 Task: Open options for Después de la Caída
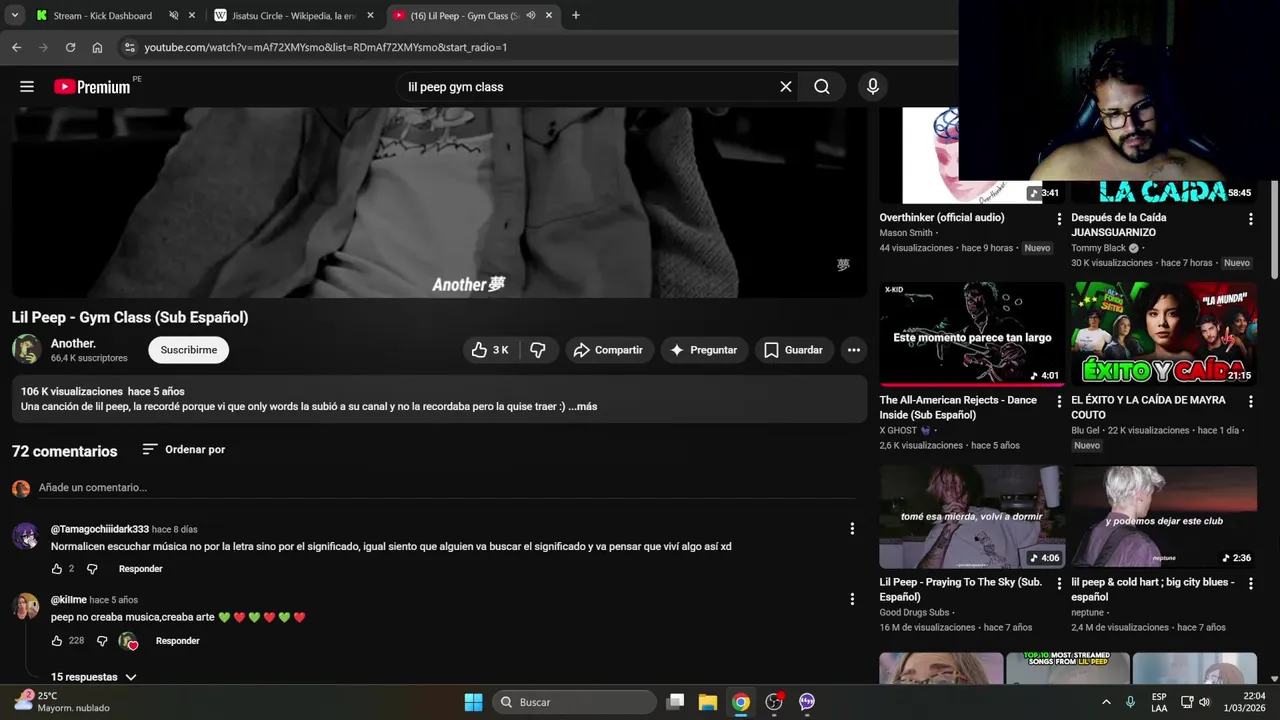click(x=1250, y=218)
